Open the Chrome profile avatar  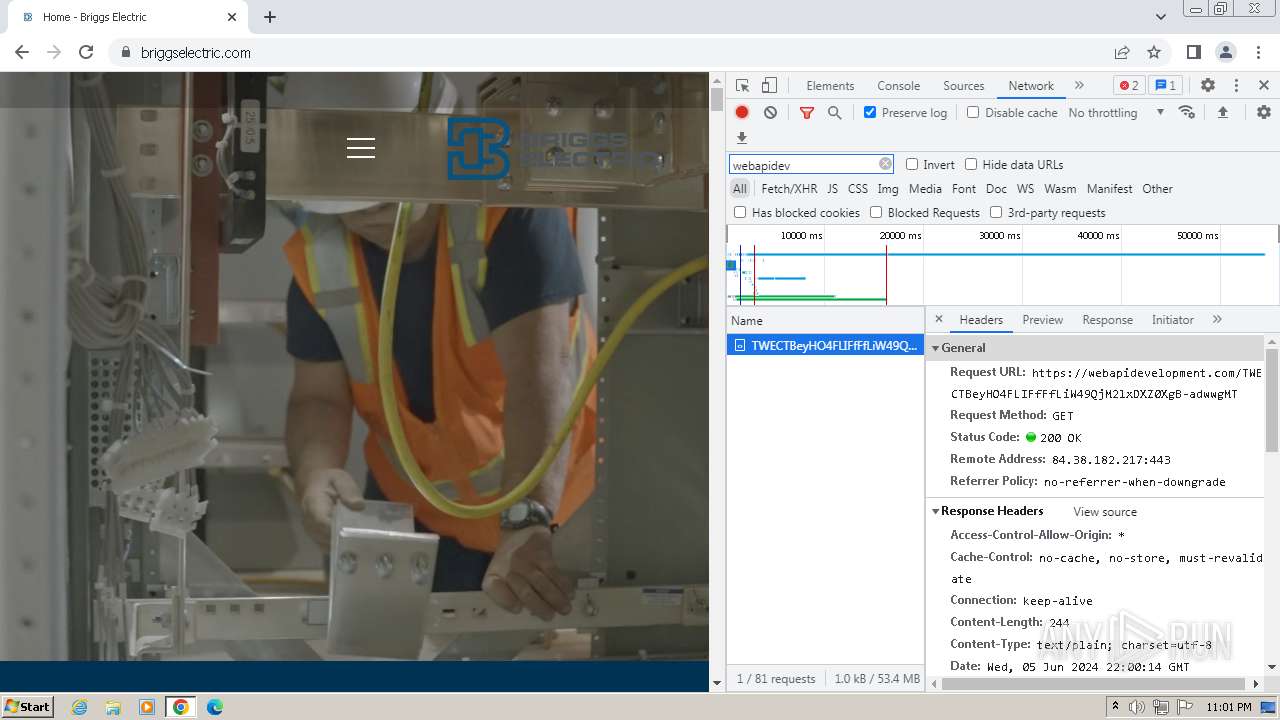(1226, 52)
